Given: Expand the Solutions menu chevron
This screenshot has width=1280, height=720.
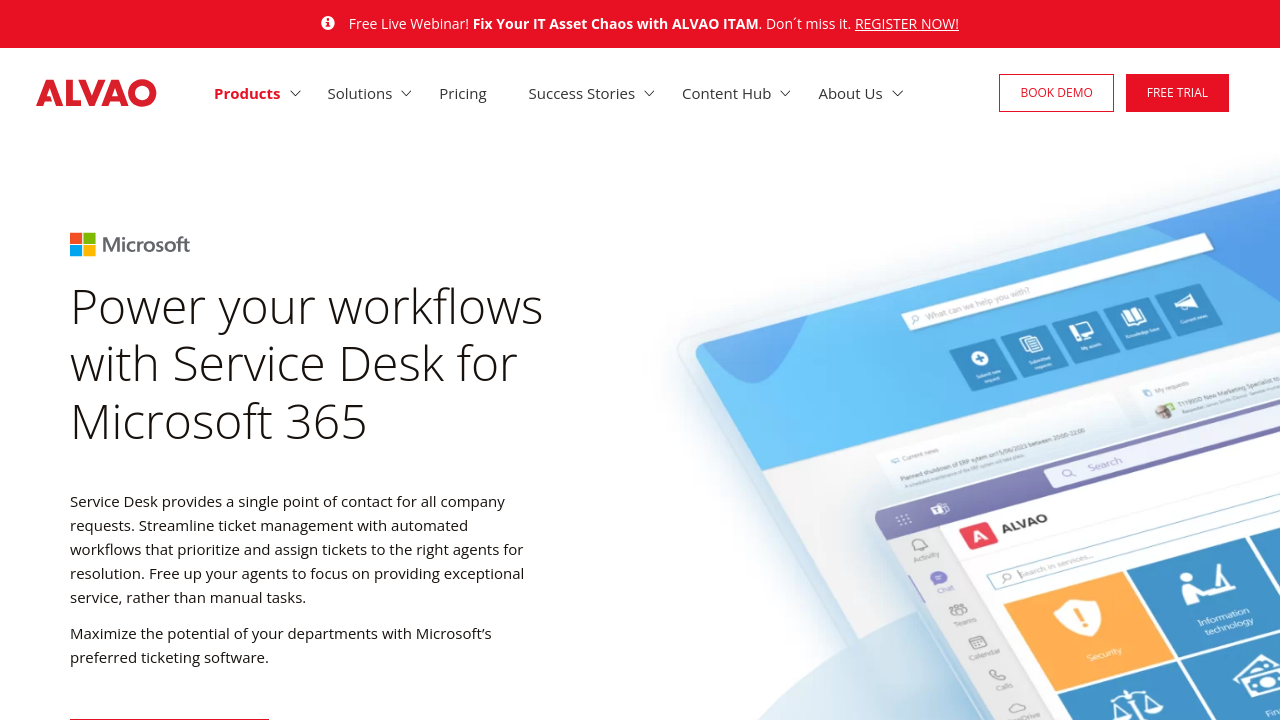Looking at the screenshot, I should (406, 93).
